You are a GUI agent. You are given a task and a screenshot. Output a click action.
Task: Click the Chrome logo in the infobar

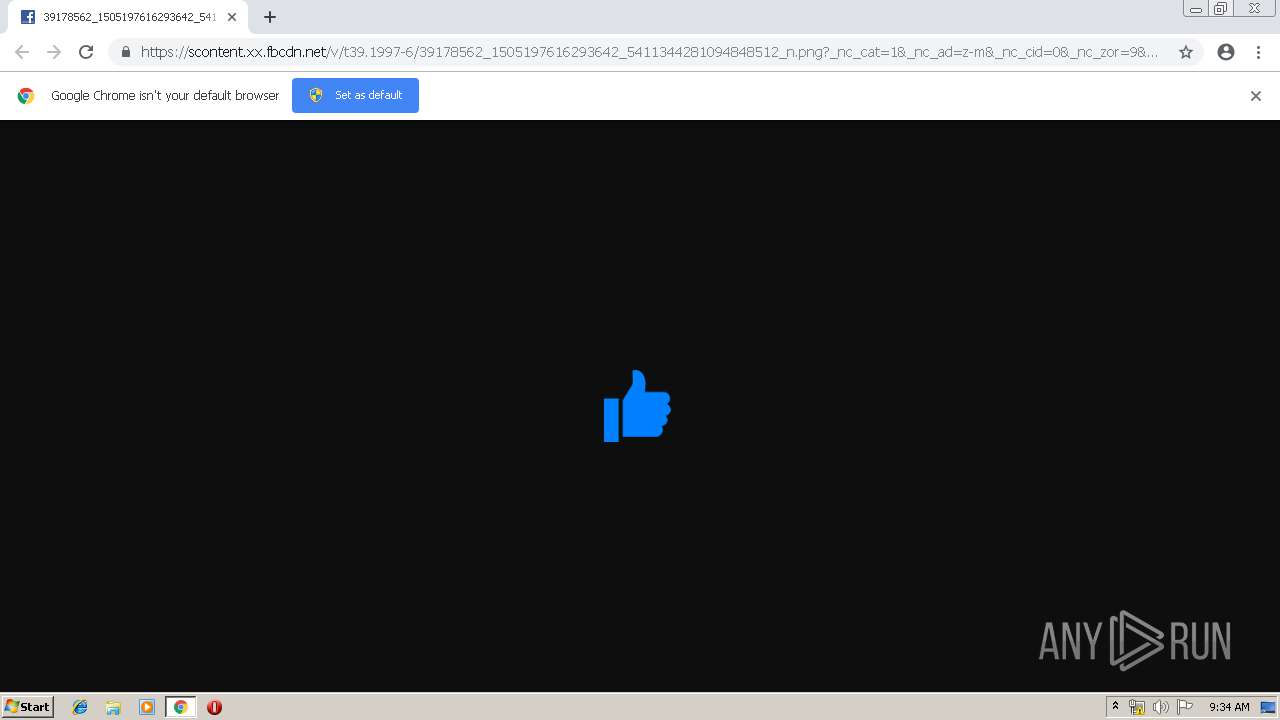pos(26,96)
